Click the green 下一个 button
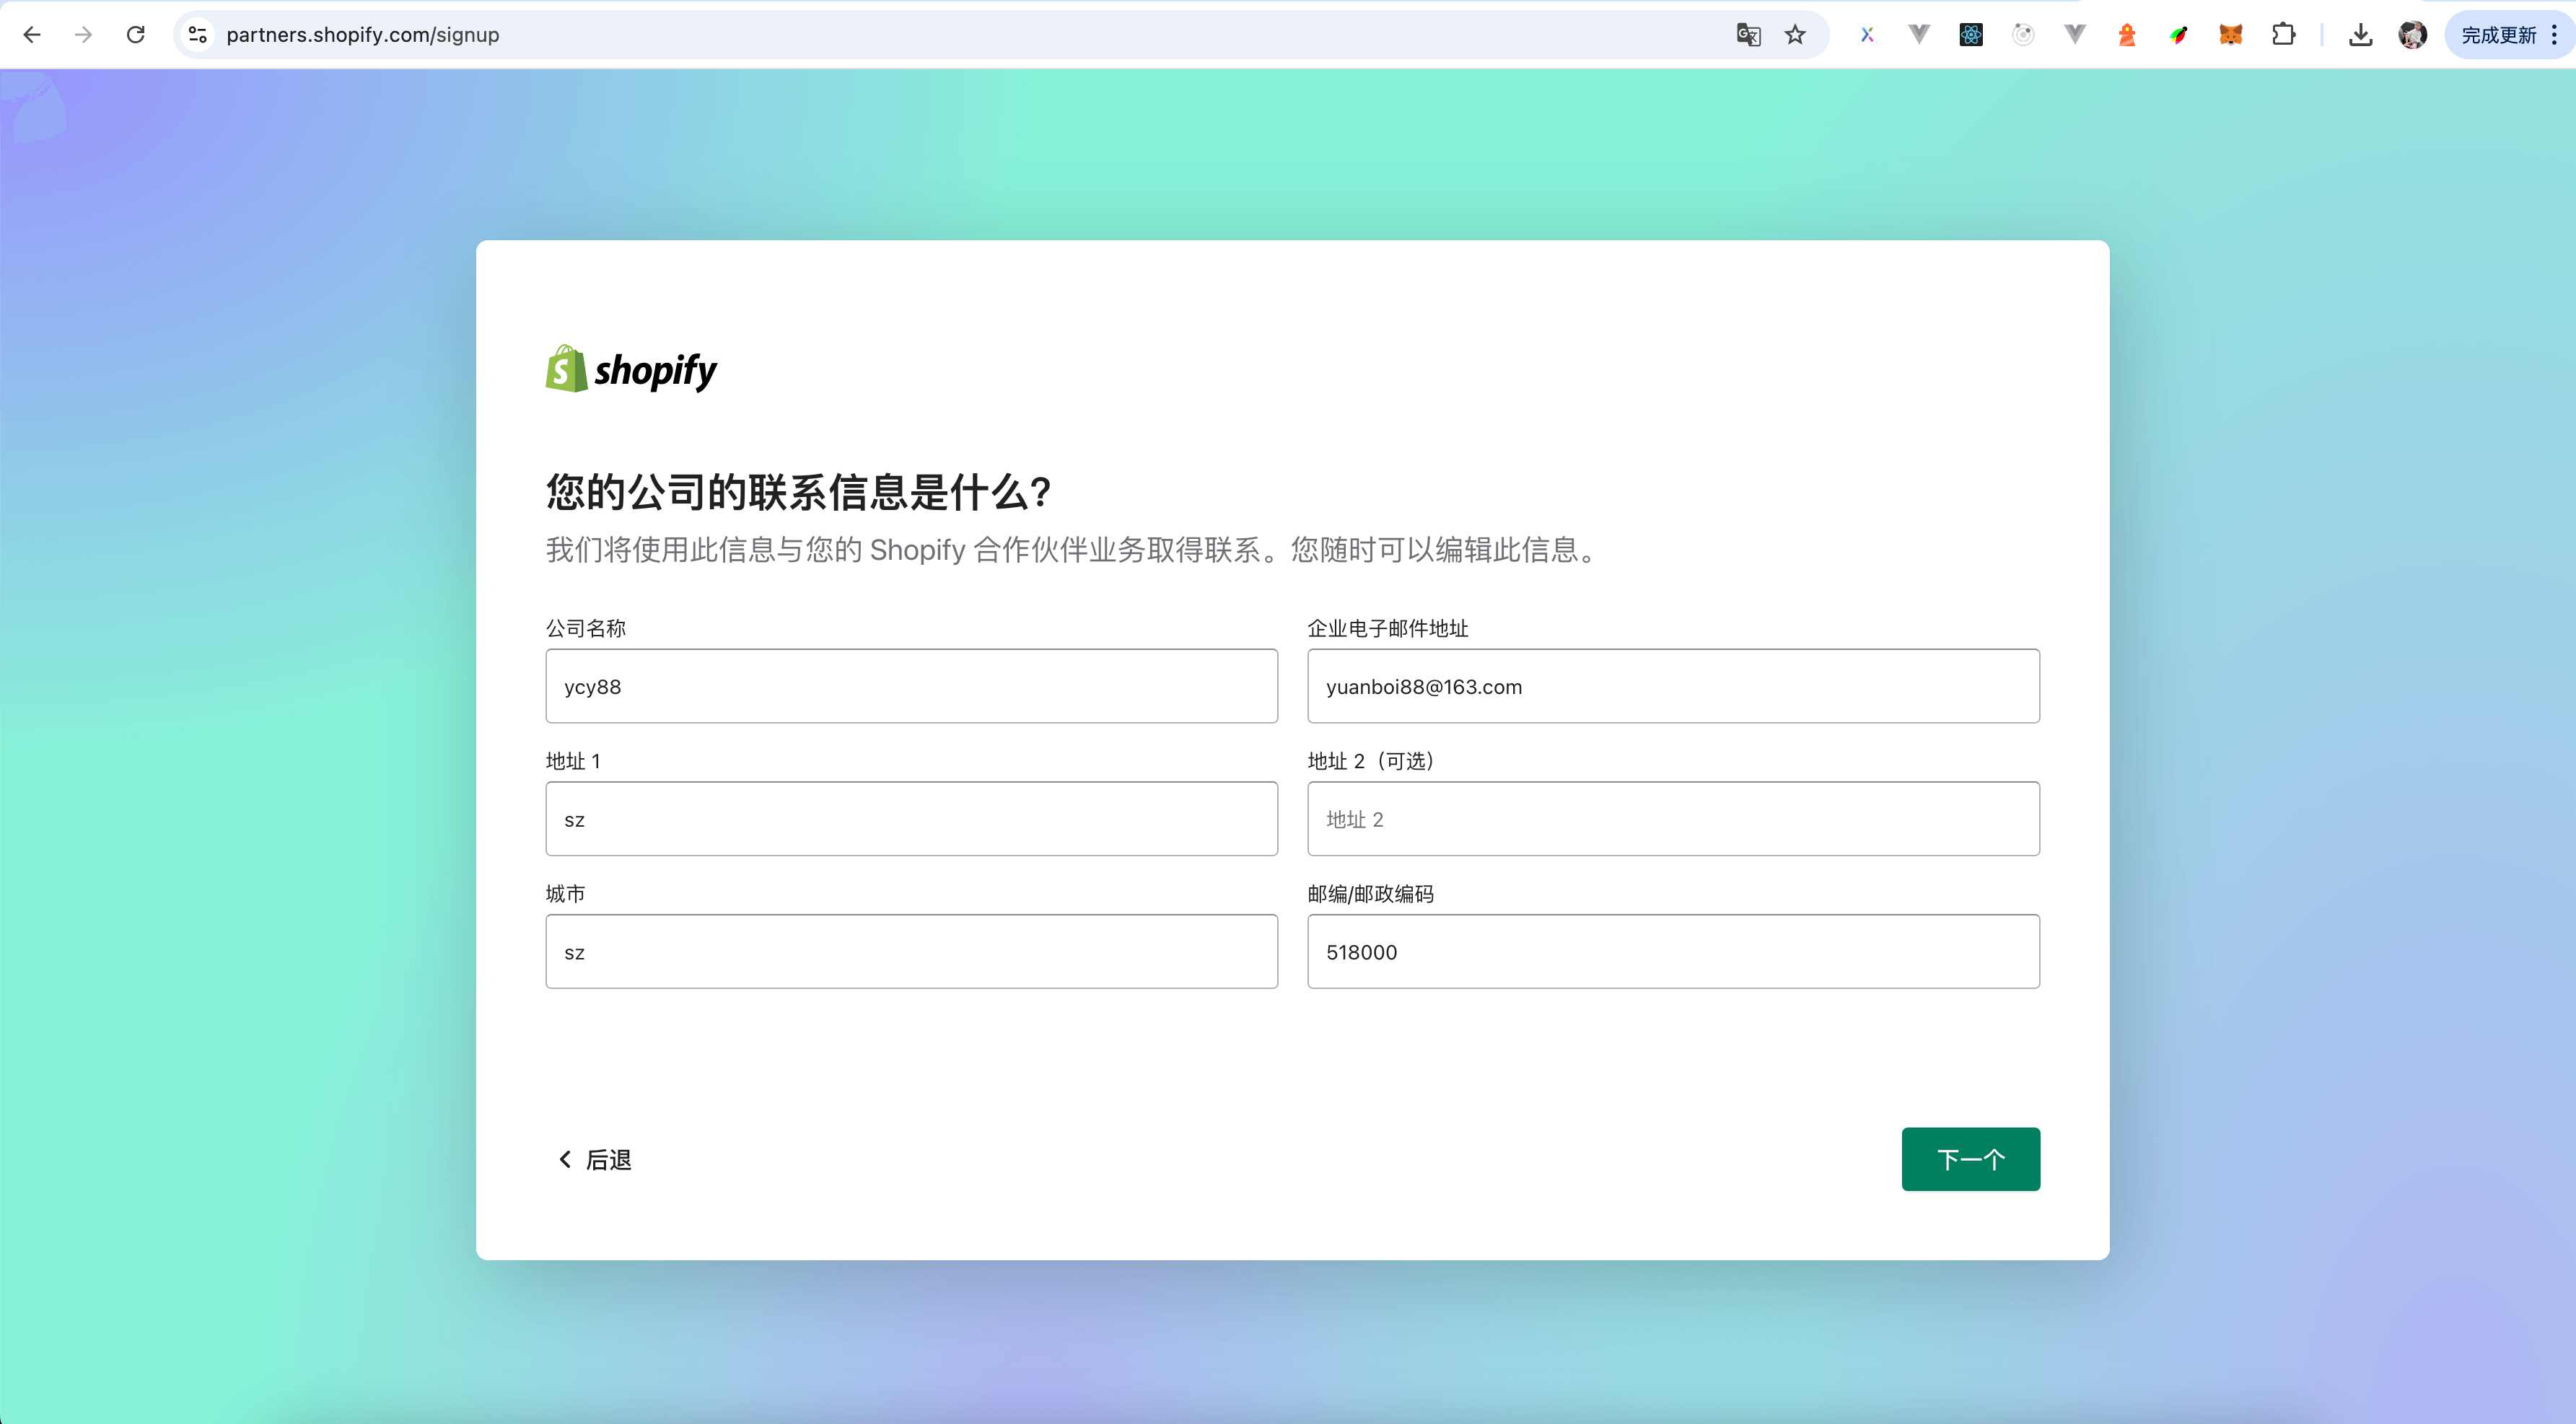The height and width of the screenshot is (1424, 2576). 1970,1159
